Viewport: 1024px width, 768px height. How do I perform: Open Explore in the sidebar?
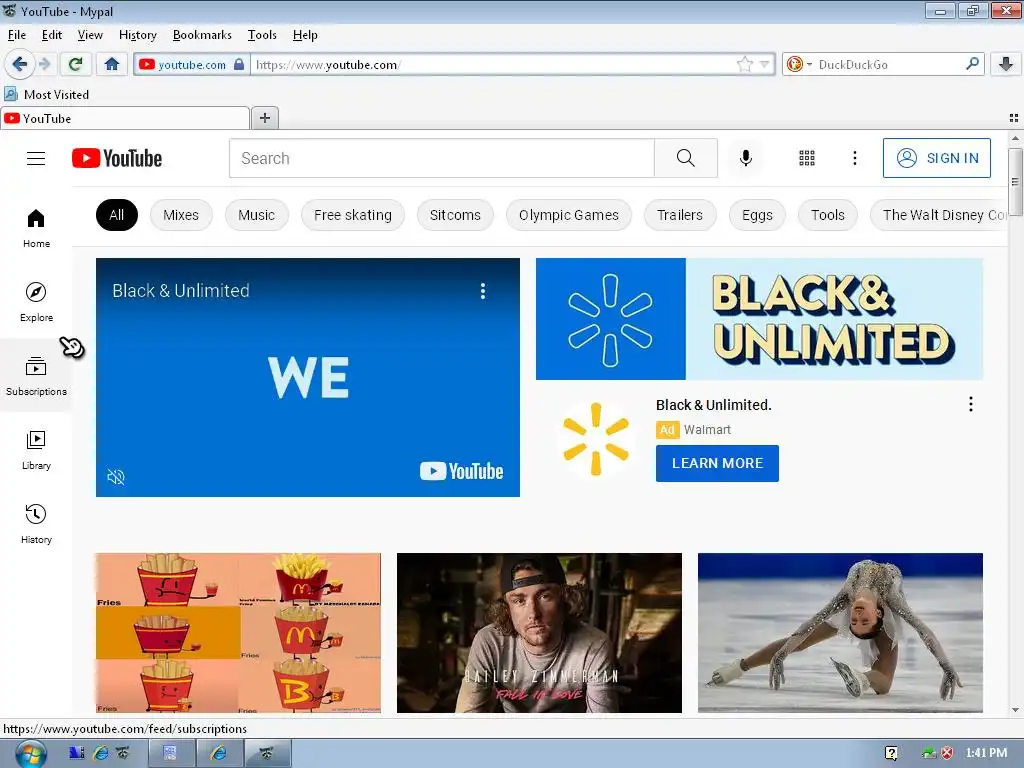[37, 302]
